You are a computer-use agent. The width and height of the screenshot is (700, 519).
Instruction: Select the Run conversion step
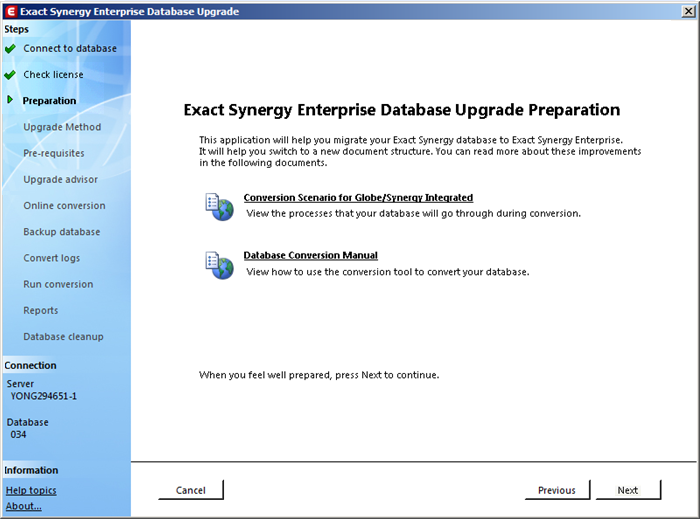click(x=58, y=284)
